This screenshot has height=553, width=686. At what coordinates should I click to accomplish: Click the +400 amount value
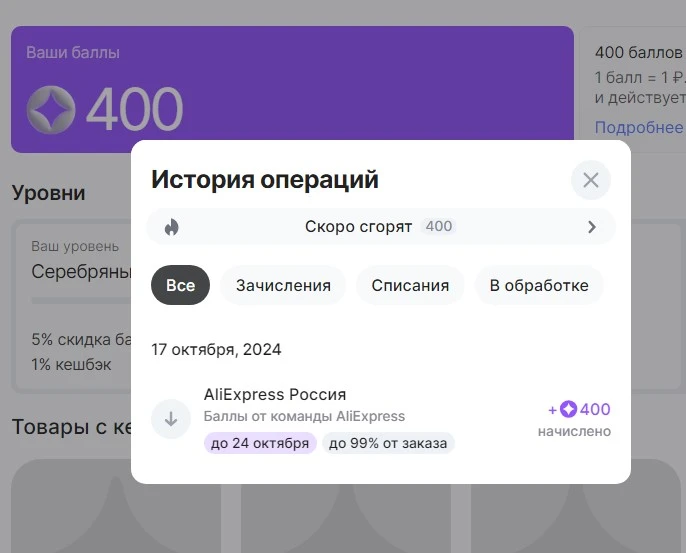595,409
